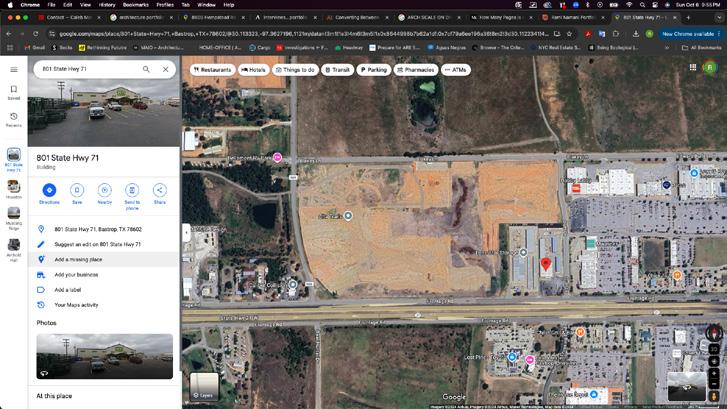This screenshot has width=727, height=409.
Task: Click Add your business
Action: tap(103, 275)
